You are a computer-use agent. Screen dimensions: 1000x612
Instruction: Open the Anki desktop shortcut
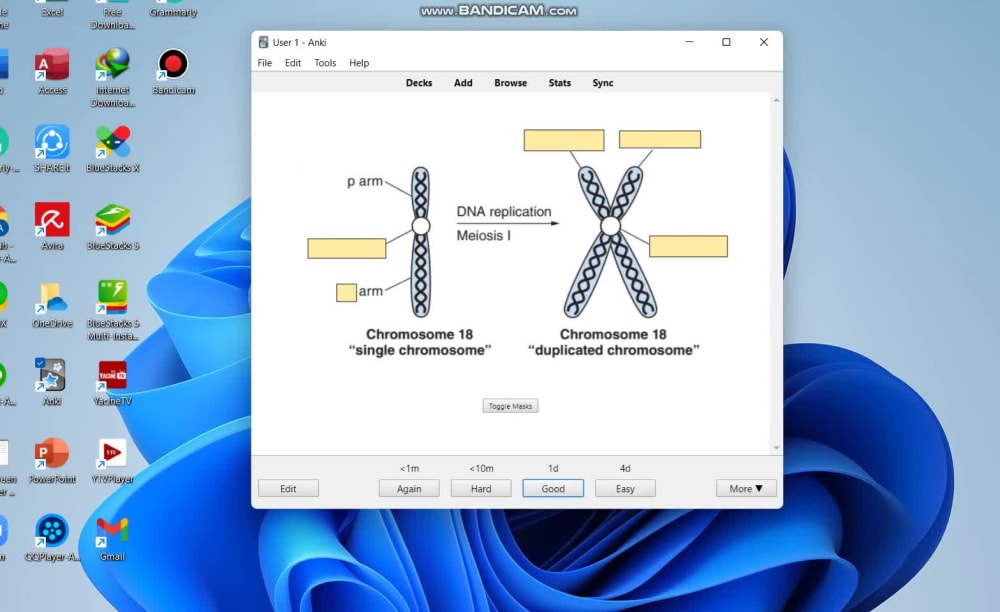52,381
